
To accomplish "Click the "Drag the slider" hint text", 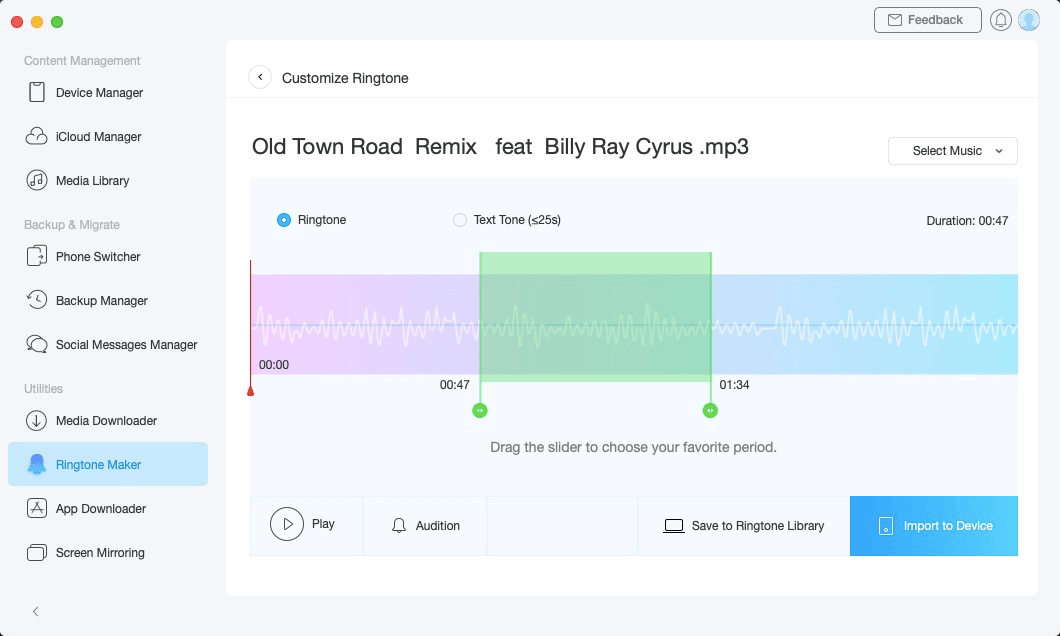I will tap(633, 447).
